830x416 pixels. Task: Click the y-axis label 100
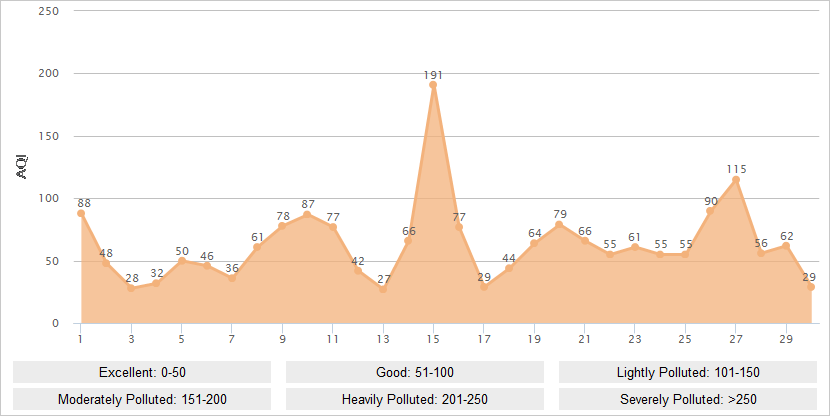[x=48, y=198]
